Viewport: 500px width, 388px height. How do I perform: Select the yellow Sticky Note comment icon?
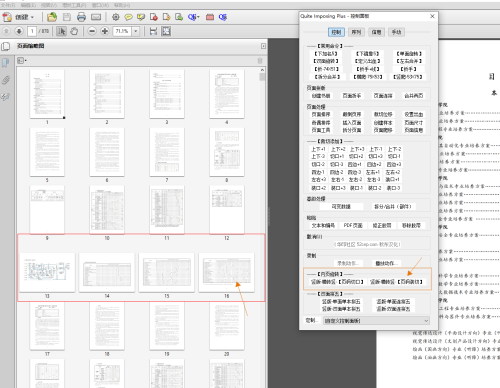point(128,17)
